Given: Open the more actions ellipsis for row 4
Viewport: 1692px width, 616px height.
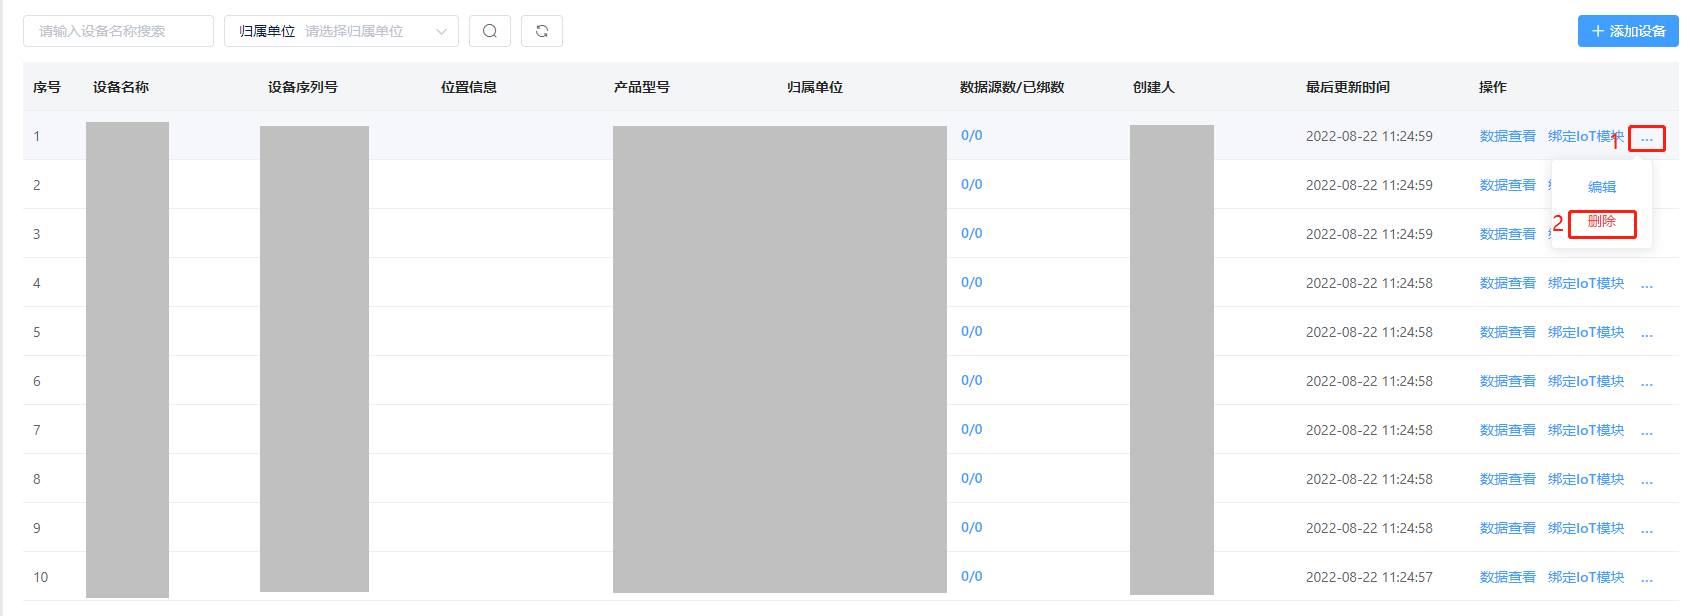Looking at the screenshot, I should [1647, 285].
